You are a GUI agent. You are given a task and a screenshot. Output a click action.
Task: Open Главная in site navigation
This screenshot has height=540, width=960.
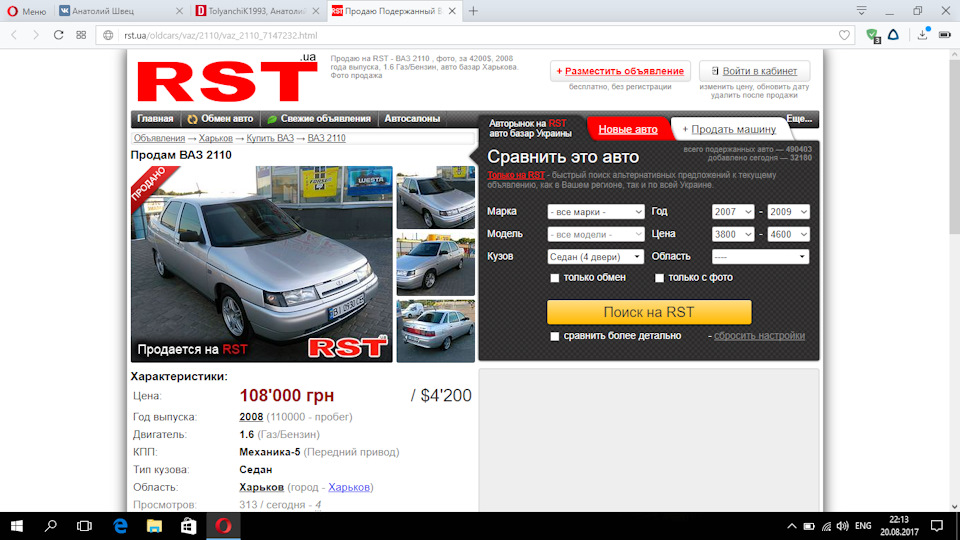155,119
